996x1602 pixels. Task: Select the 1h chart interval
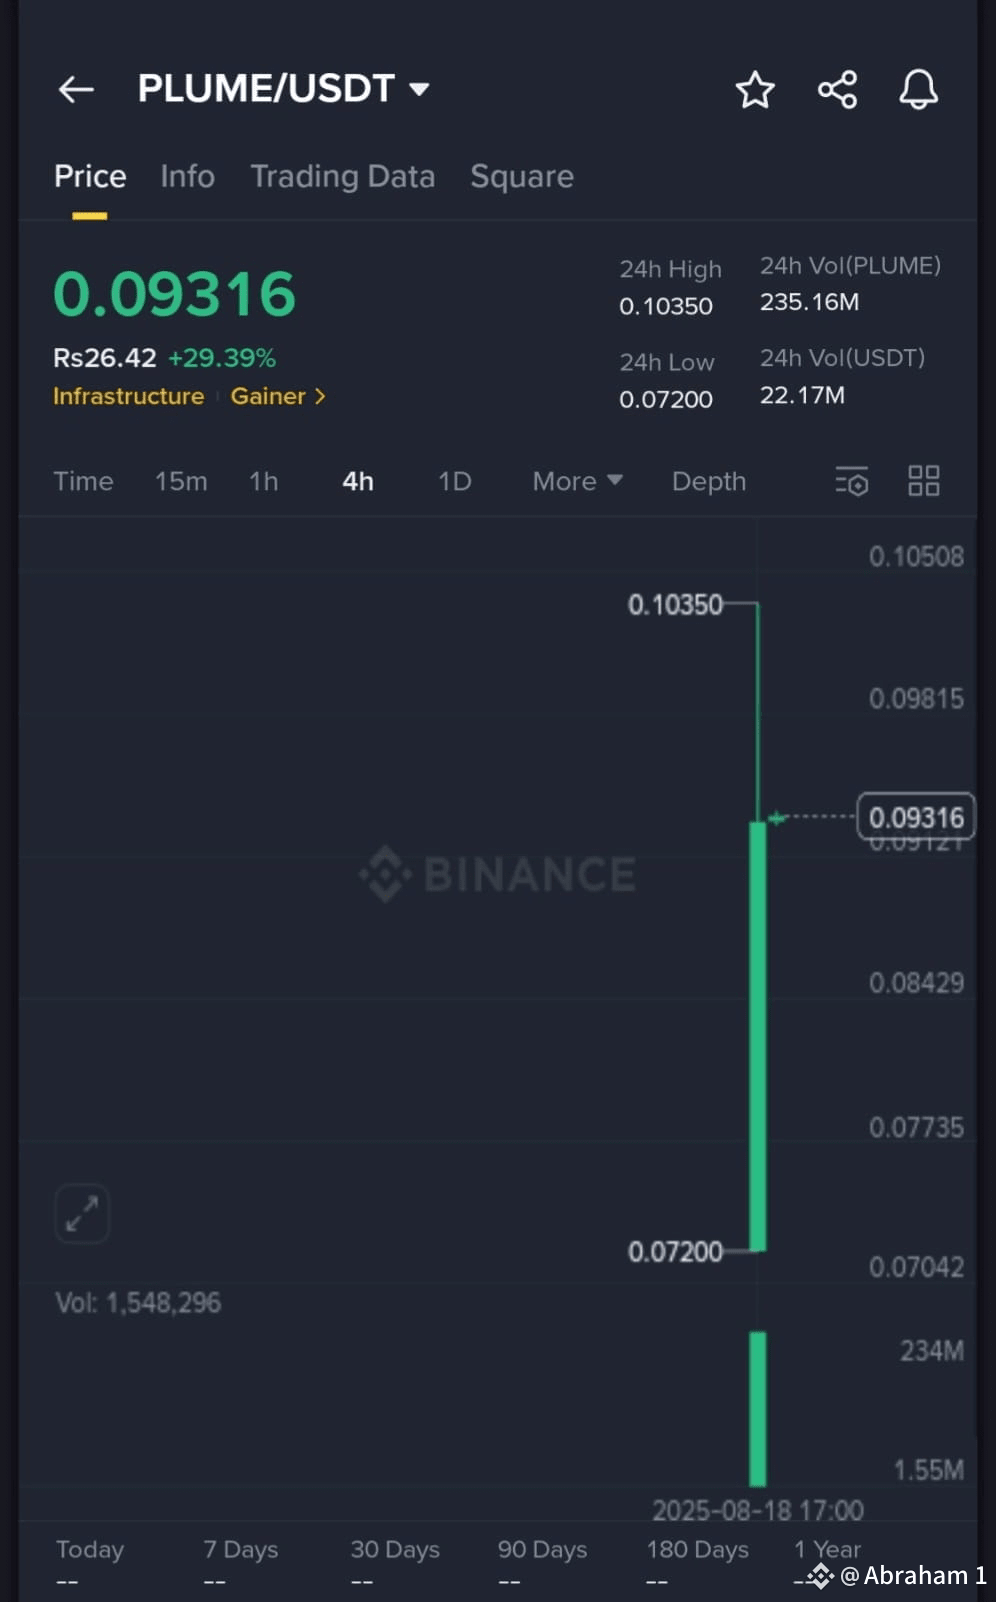pyautogui.click(x=264, y=481)
